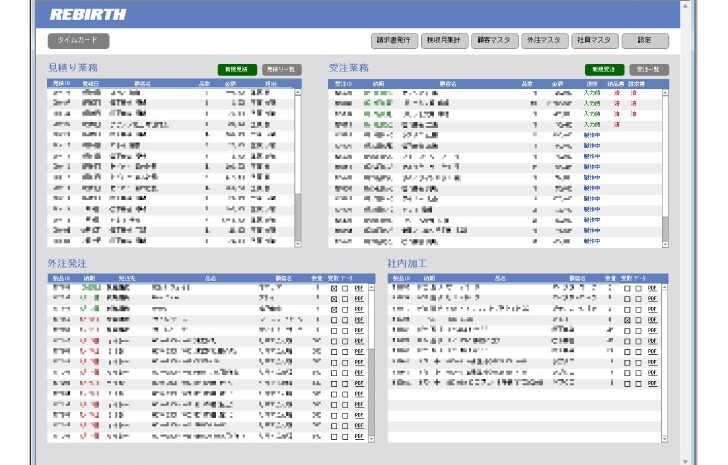Click the up arrow of 外注発注 scrollbar
Image resolution: width=728 pixels, height=465 pixels.
click(x=371, y=288)
